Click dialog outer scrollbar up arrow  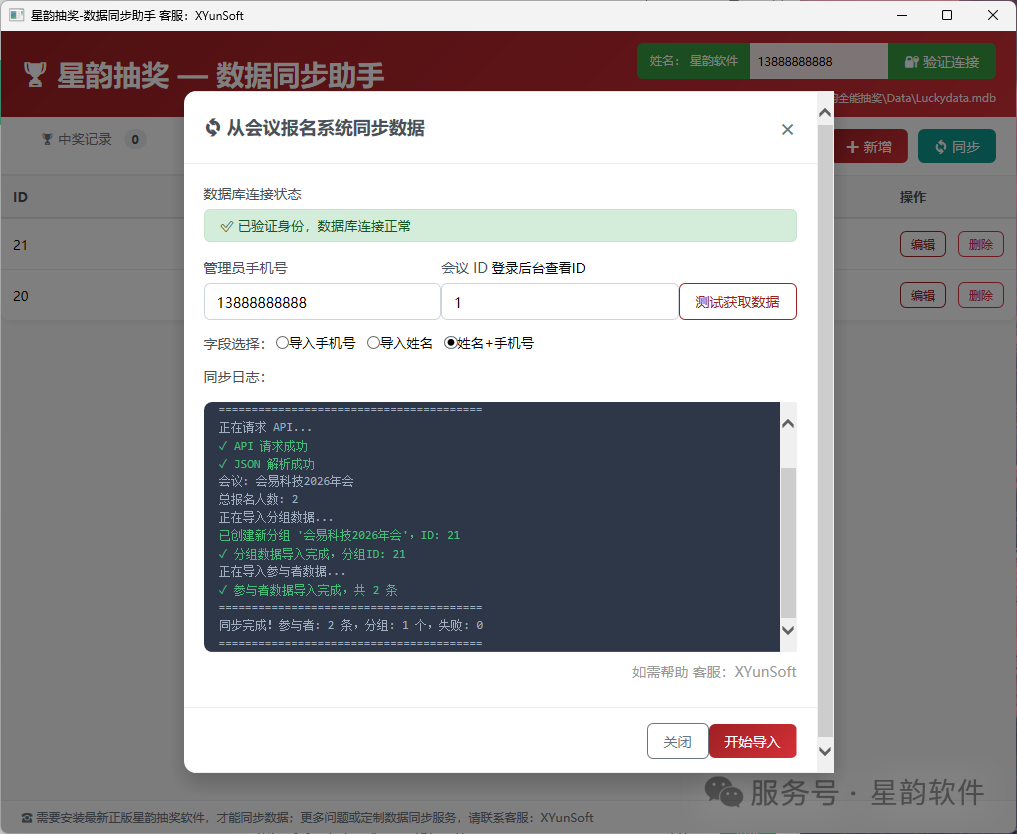click(x=825, y=113)
